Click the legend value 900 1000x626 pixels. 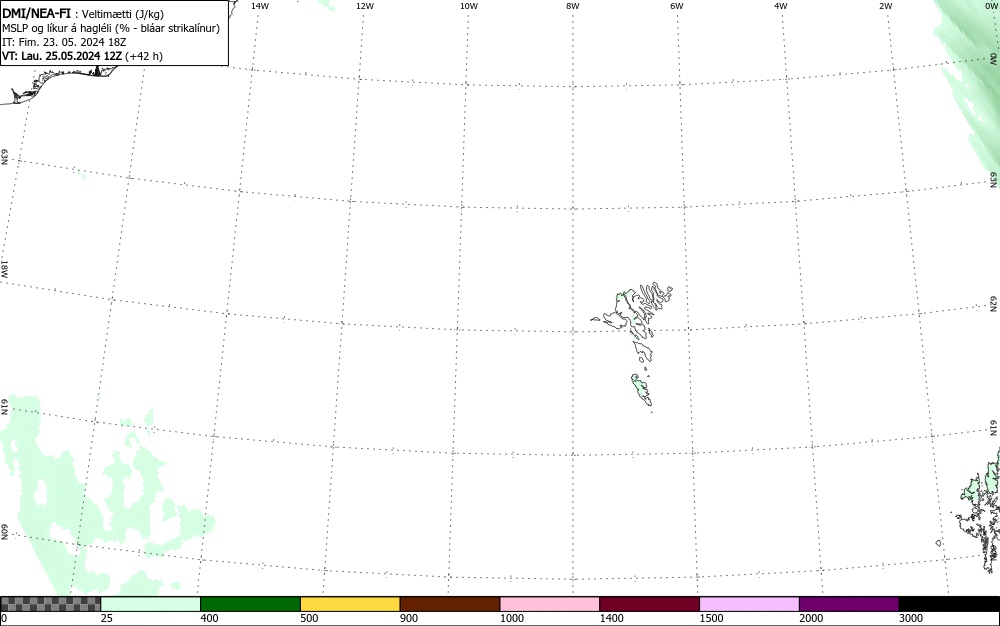pyautogui.click(x=409, y=618)
